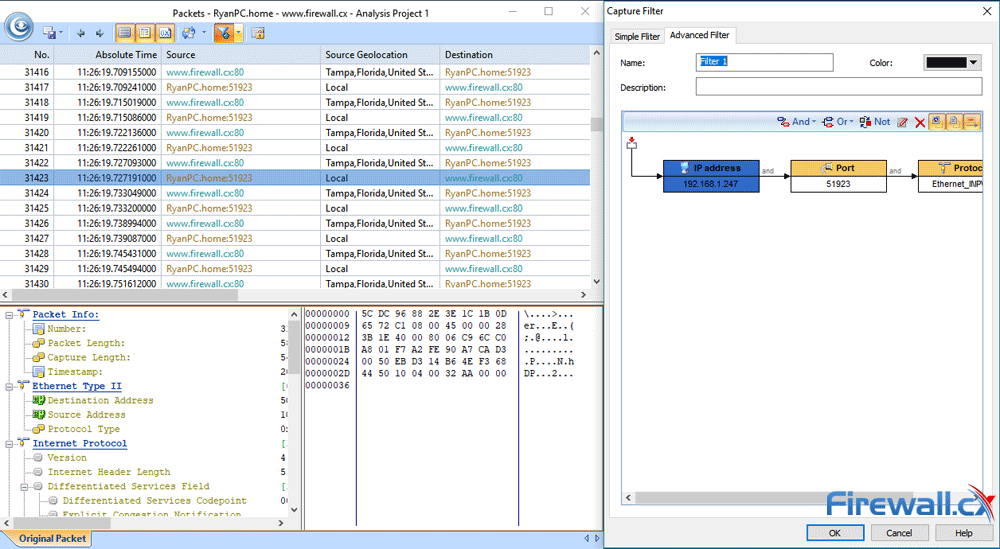The height and width of the screenshot is (549, 1000).
Task: Select the IP address filter node
Action: tap(711, 176)
